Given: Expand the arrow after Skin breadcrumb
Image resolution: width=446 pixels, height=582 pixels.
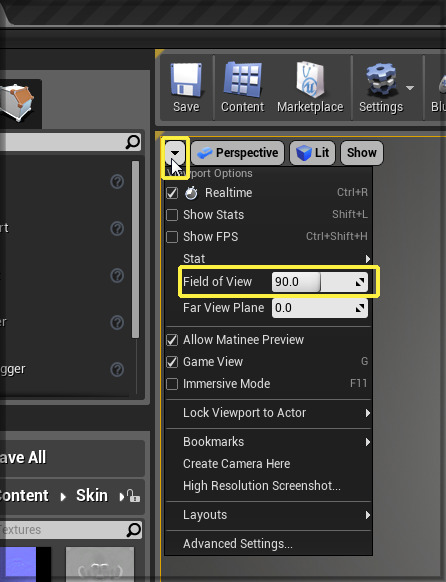Looking at the screenshot, I should pos(121,496).
